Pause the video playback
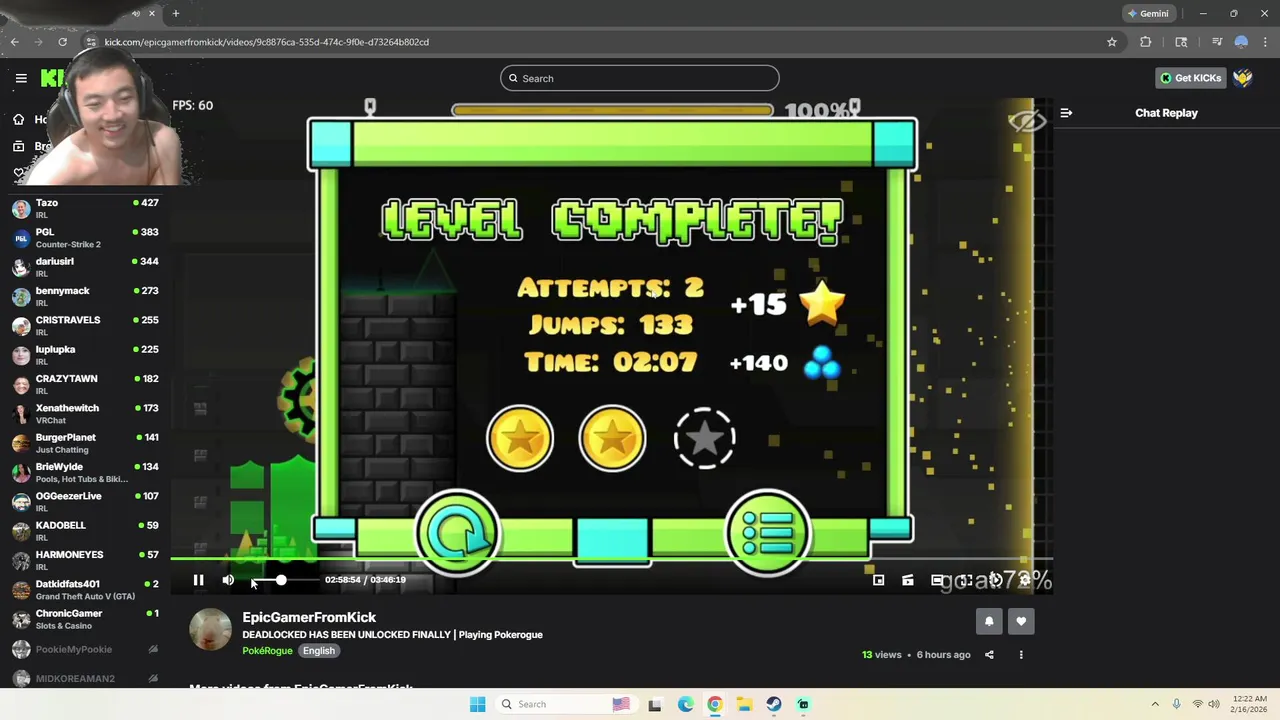This screenshot has height=720, width=1280. pos(198,580)
